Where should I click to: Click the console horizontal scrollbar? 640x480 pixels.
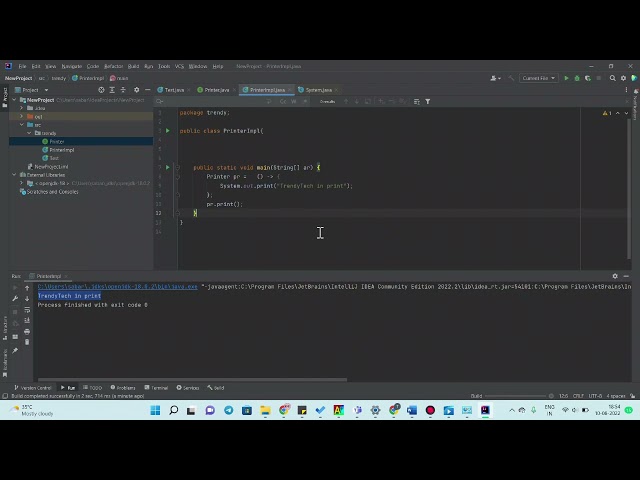(192, 380)
